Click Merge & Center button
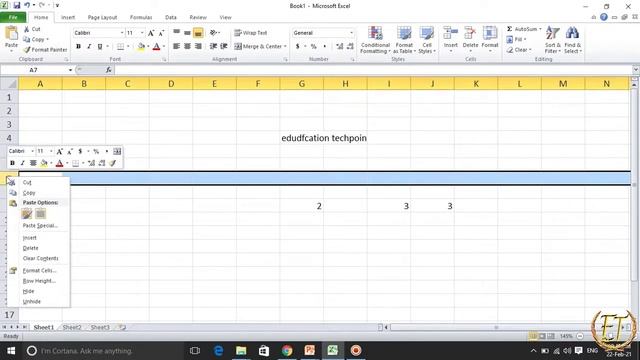640x360 pixels. 258,47
